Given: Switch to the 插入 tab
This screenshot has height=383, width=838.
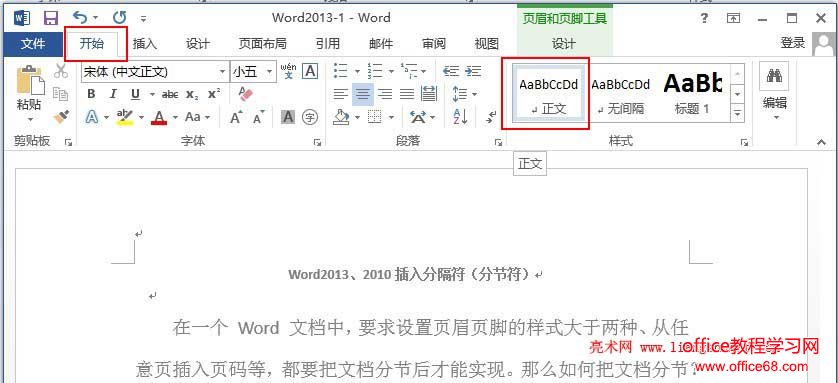Looking at the screenshot, I should 144,44.
